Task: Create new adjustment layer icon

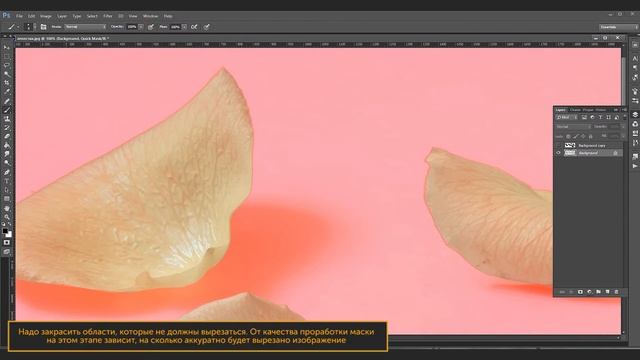Action: tap(589, 292)
